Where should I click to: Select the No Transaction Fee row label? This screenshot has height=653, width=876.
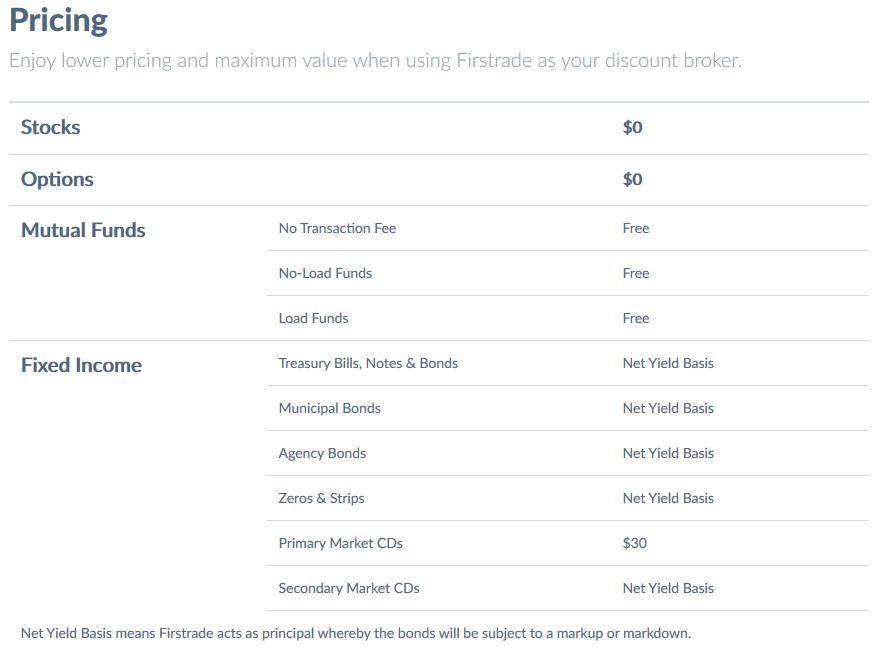pyautogui.click(x=337, y=228)
